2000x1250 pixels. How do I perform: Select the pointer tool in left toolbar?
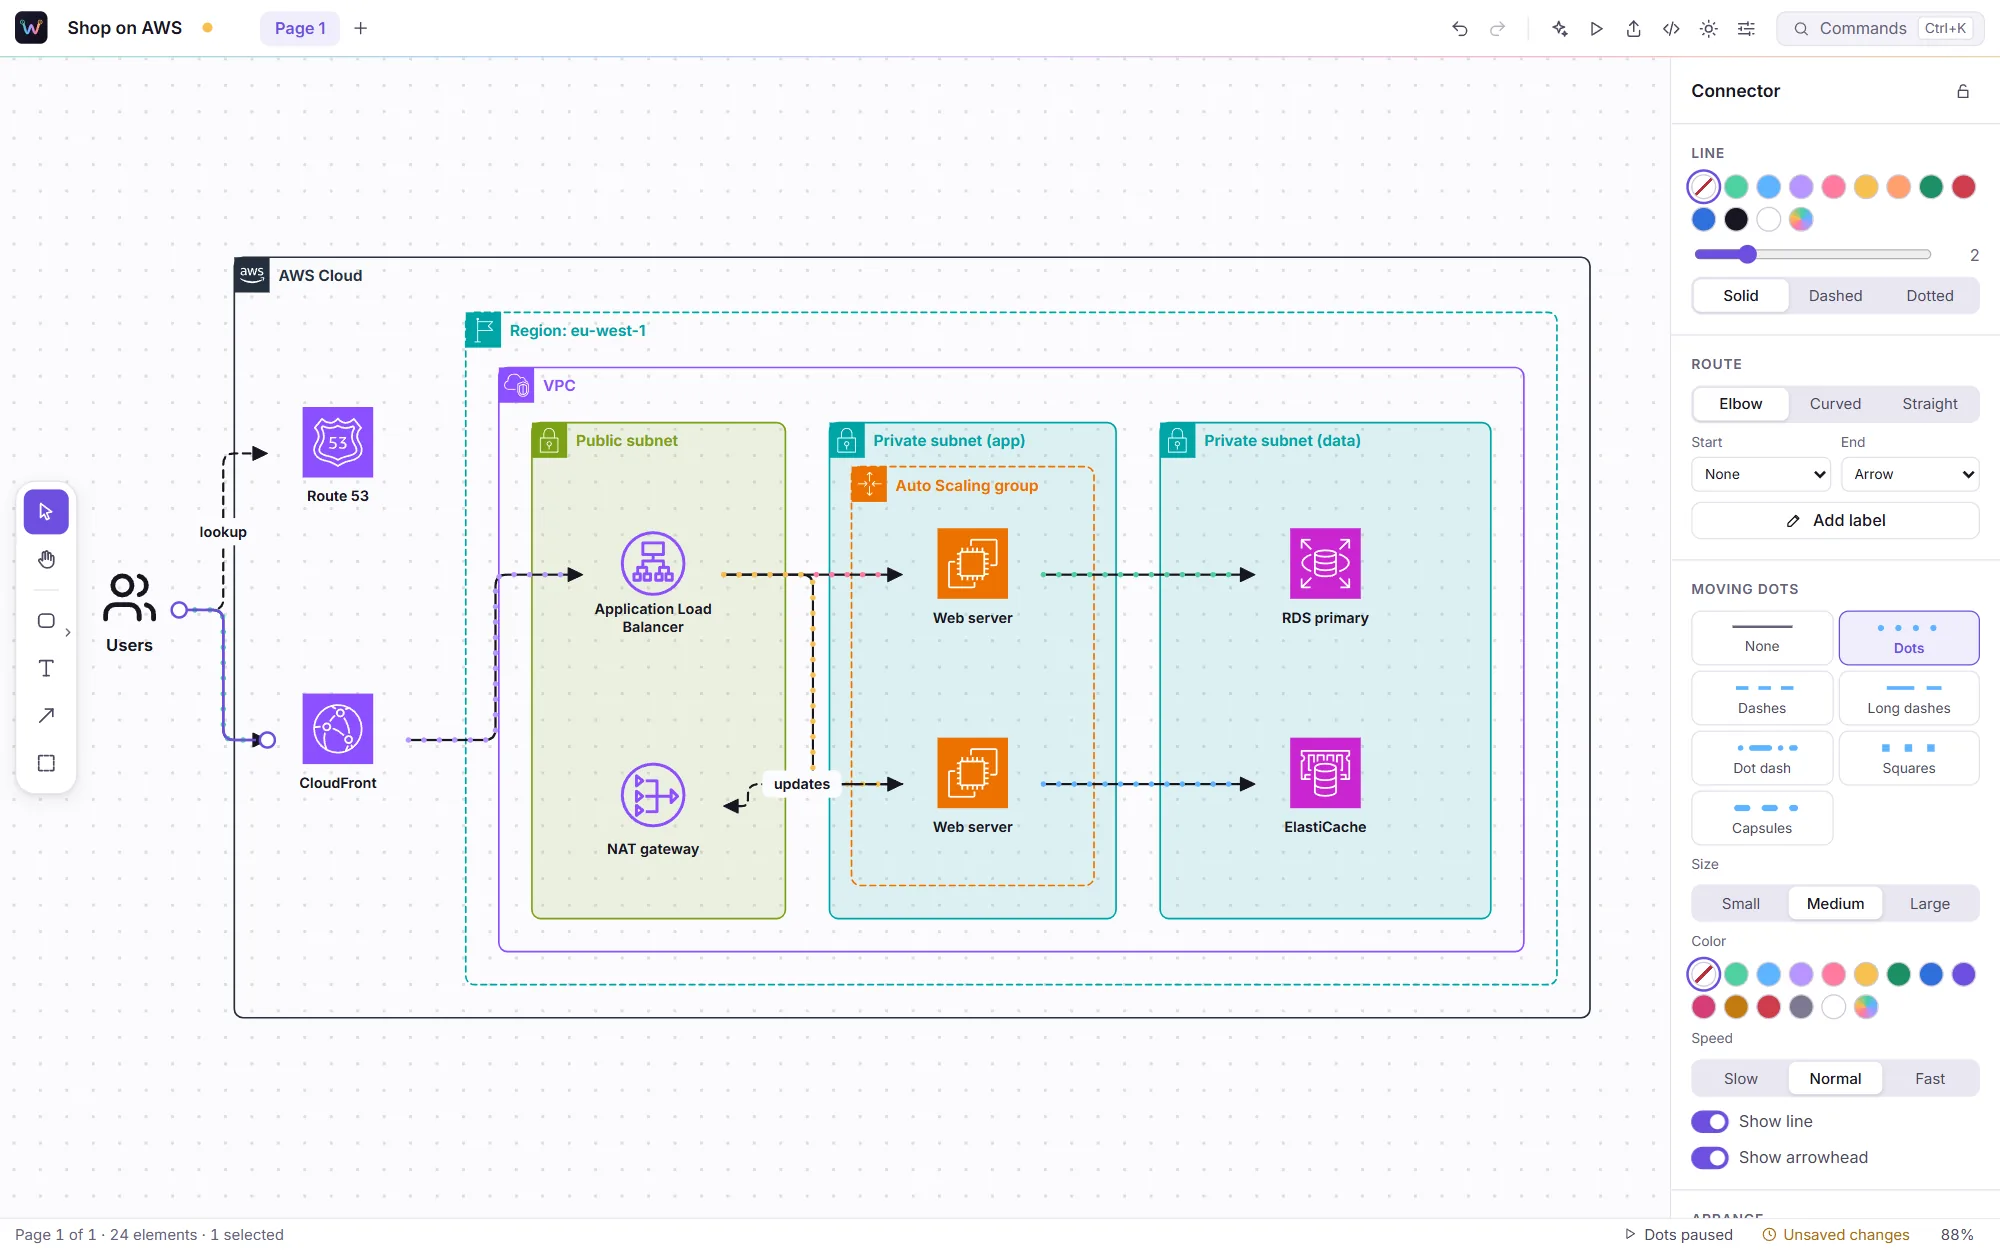(x=46, y=512)
